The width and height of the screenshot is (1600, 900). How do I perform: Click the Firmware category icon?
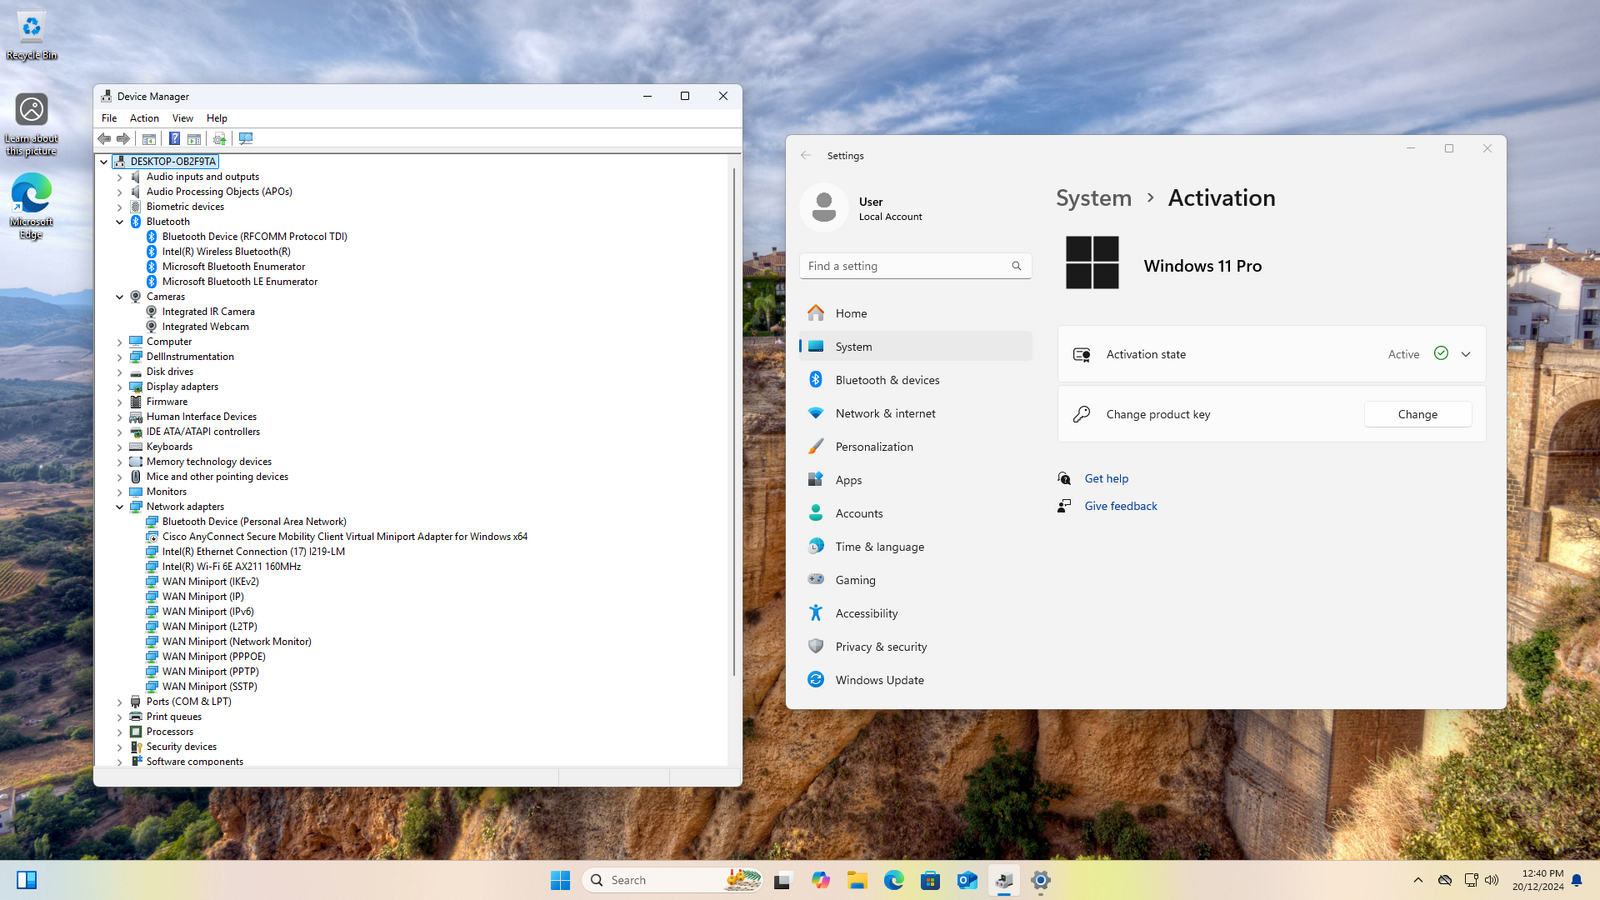136,402
